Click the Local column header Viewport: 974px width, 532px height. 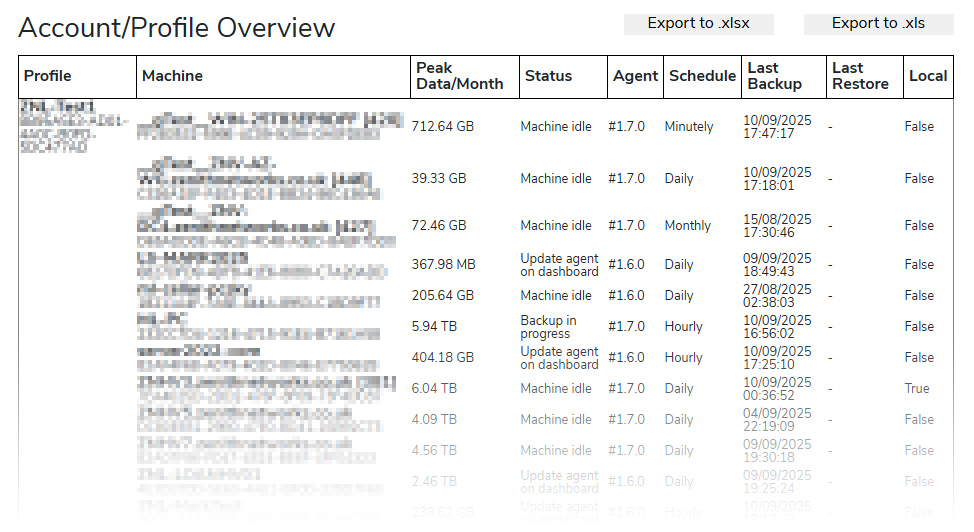pos(927,76)
